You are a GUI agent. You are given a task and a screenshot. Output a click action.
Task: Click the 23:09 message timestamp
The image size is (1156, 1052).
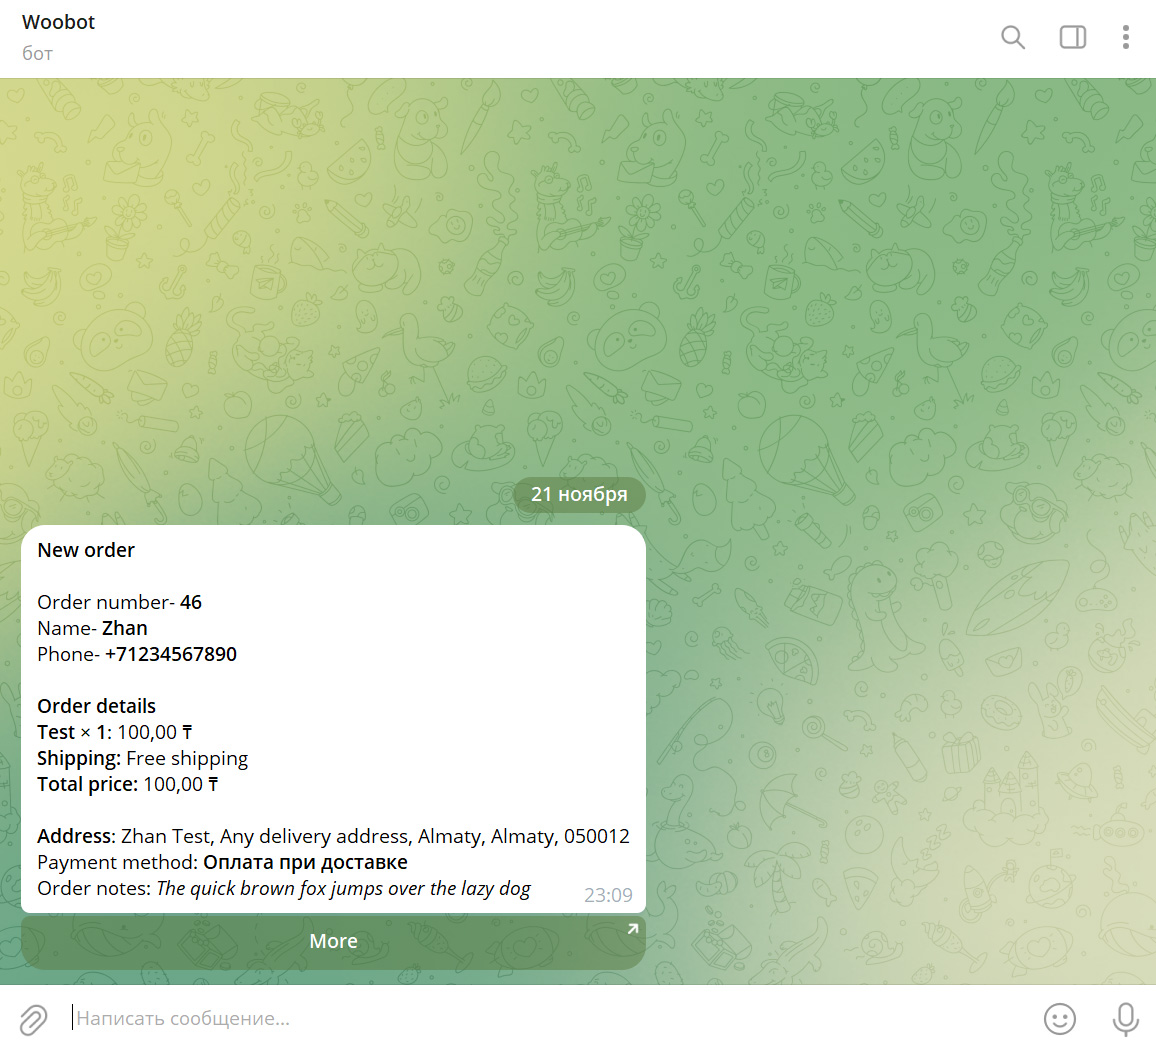point(608,895)
